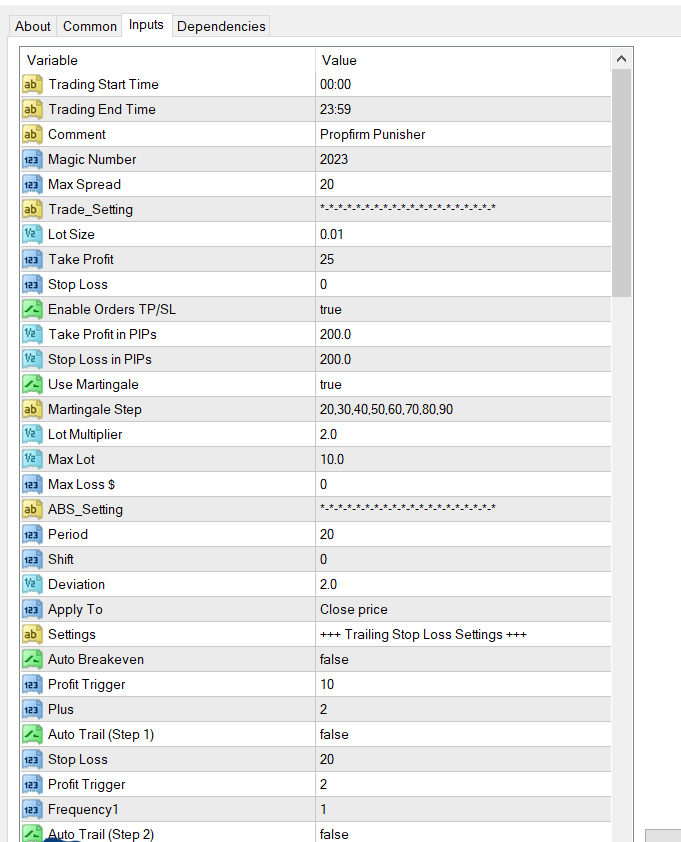Select the Lot Size value 0.01
The image size is (681, 842).
(463, 234)
